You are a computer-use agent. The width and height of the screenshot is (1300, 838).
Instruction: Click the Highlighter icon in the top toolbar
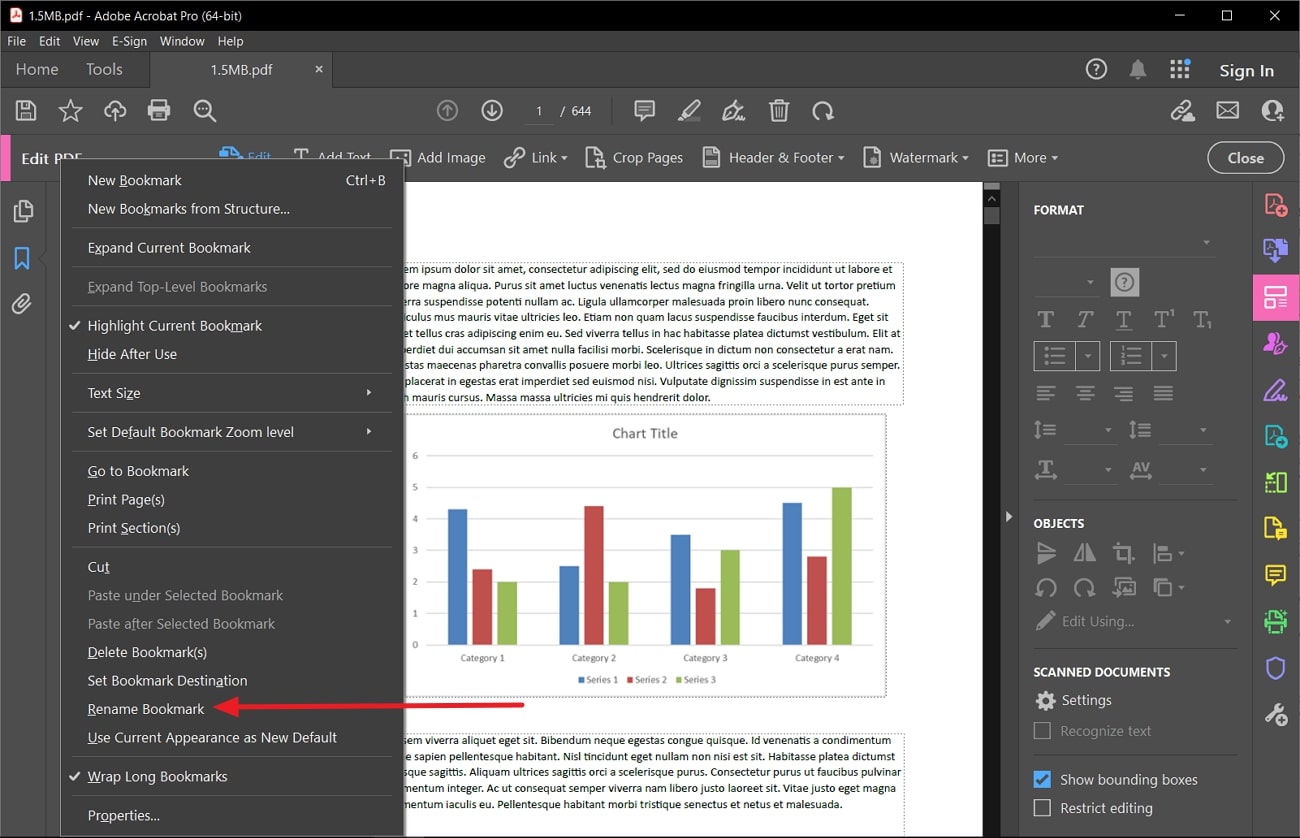click(688, 111)
